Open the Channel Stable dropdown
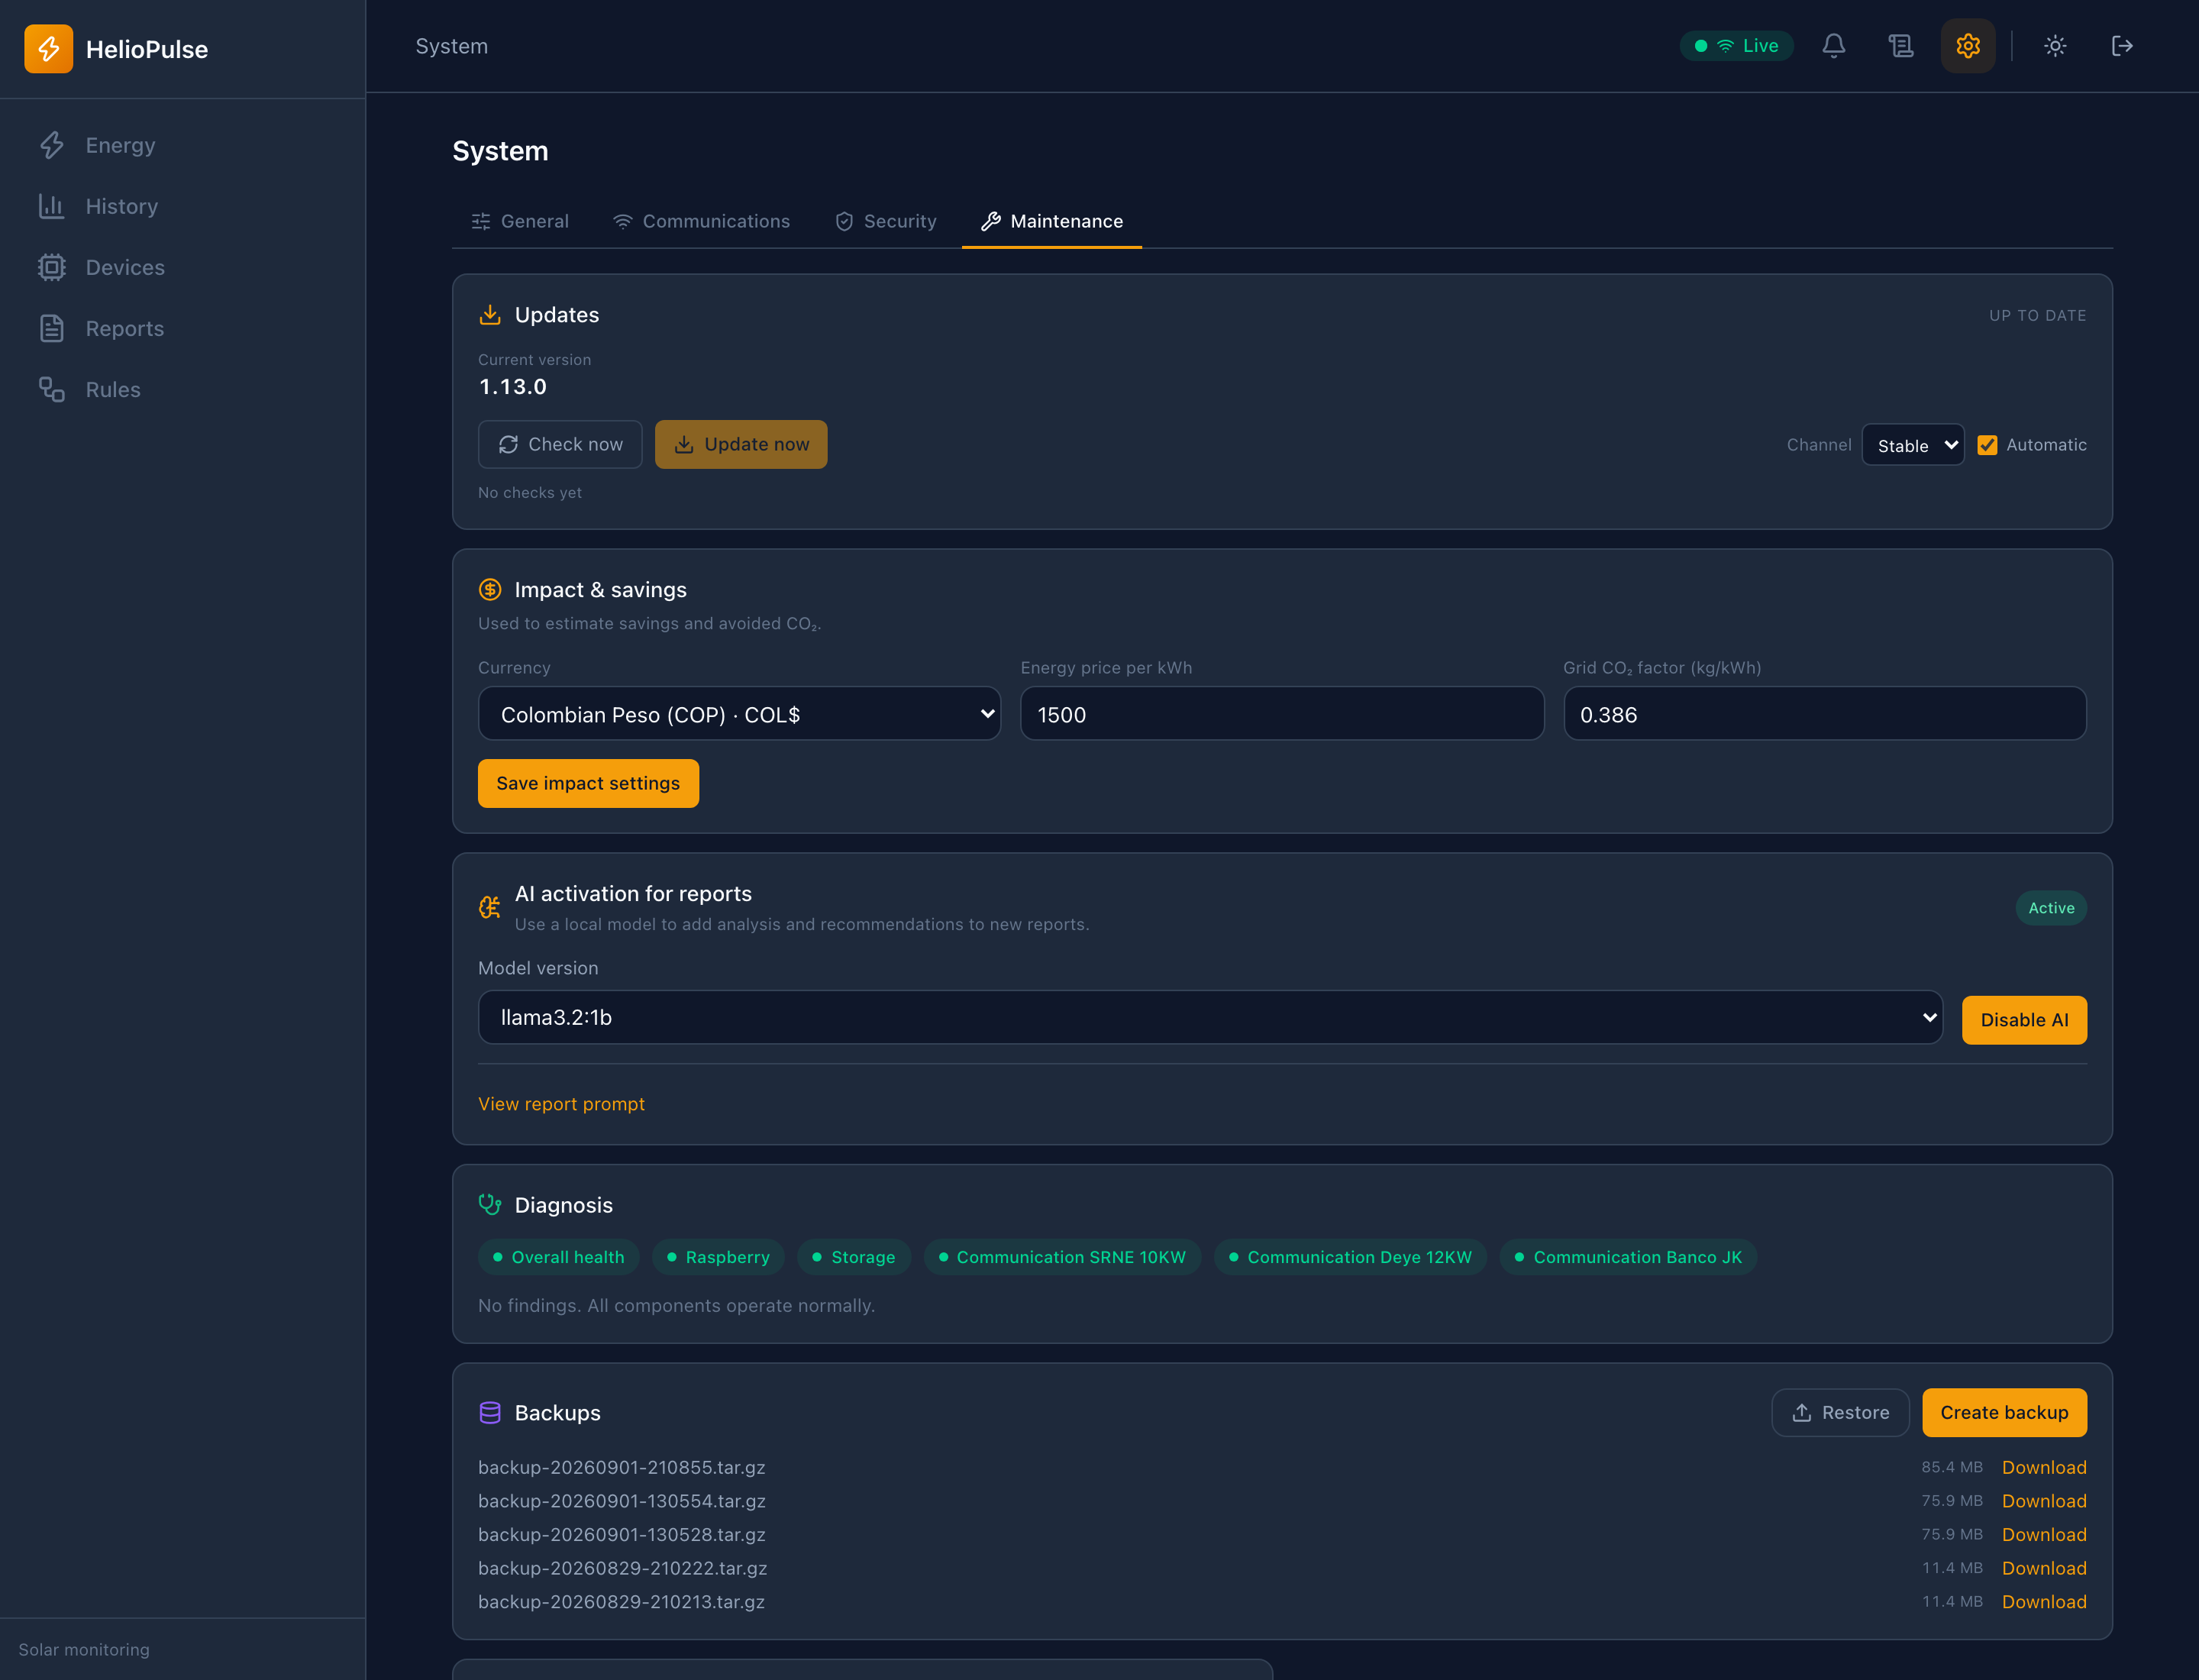This screenshot has height=1680, width=2199. [x=1913, y=445]
